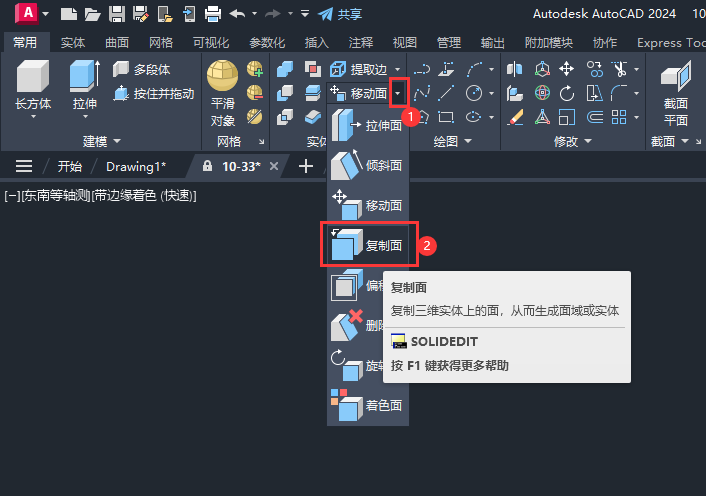Switch to the 网格 ribbon tab
Image resolution: width=706 pixels, height=496 pixels.
point(161,42)
